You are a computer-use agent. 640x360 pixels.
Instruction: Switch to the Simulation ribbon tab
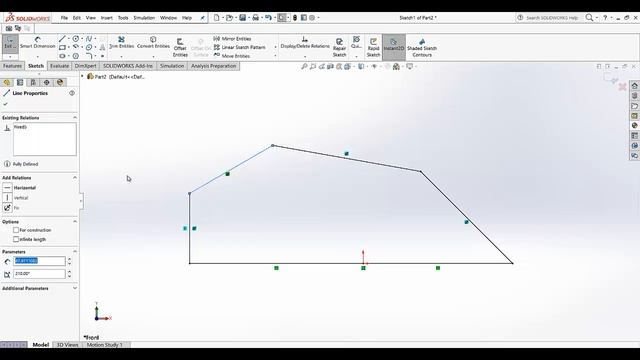(172, 66)
